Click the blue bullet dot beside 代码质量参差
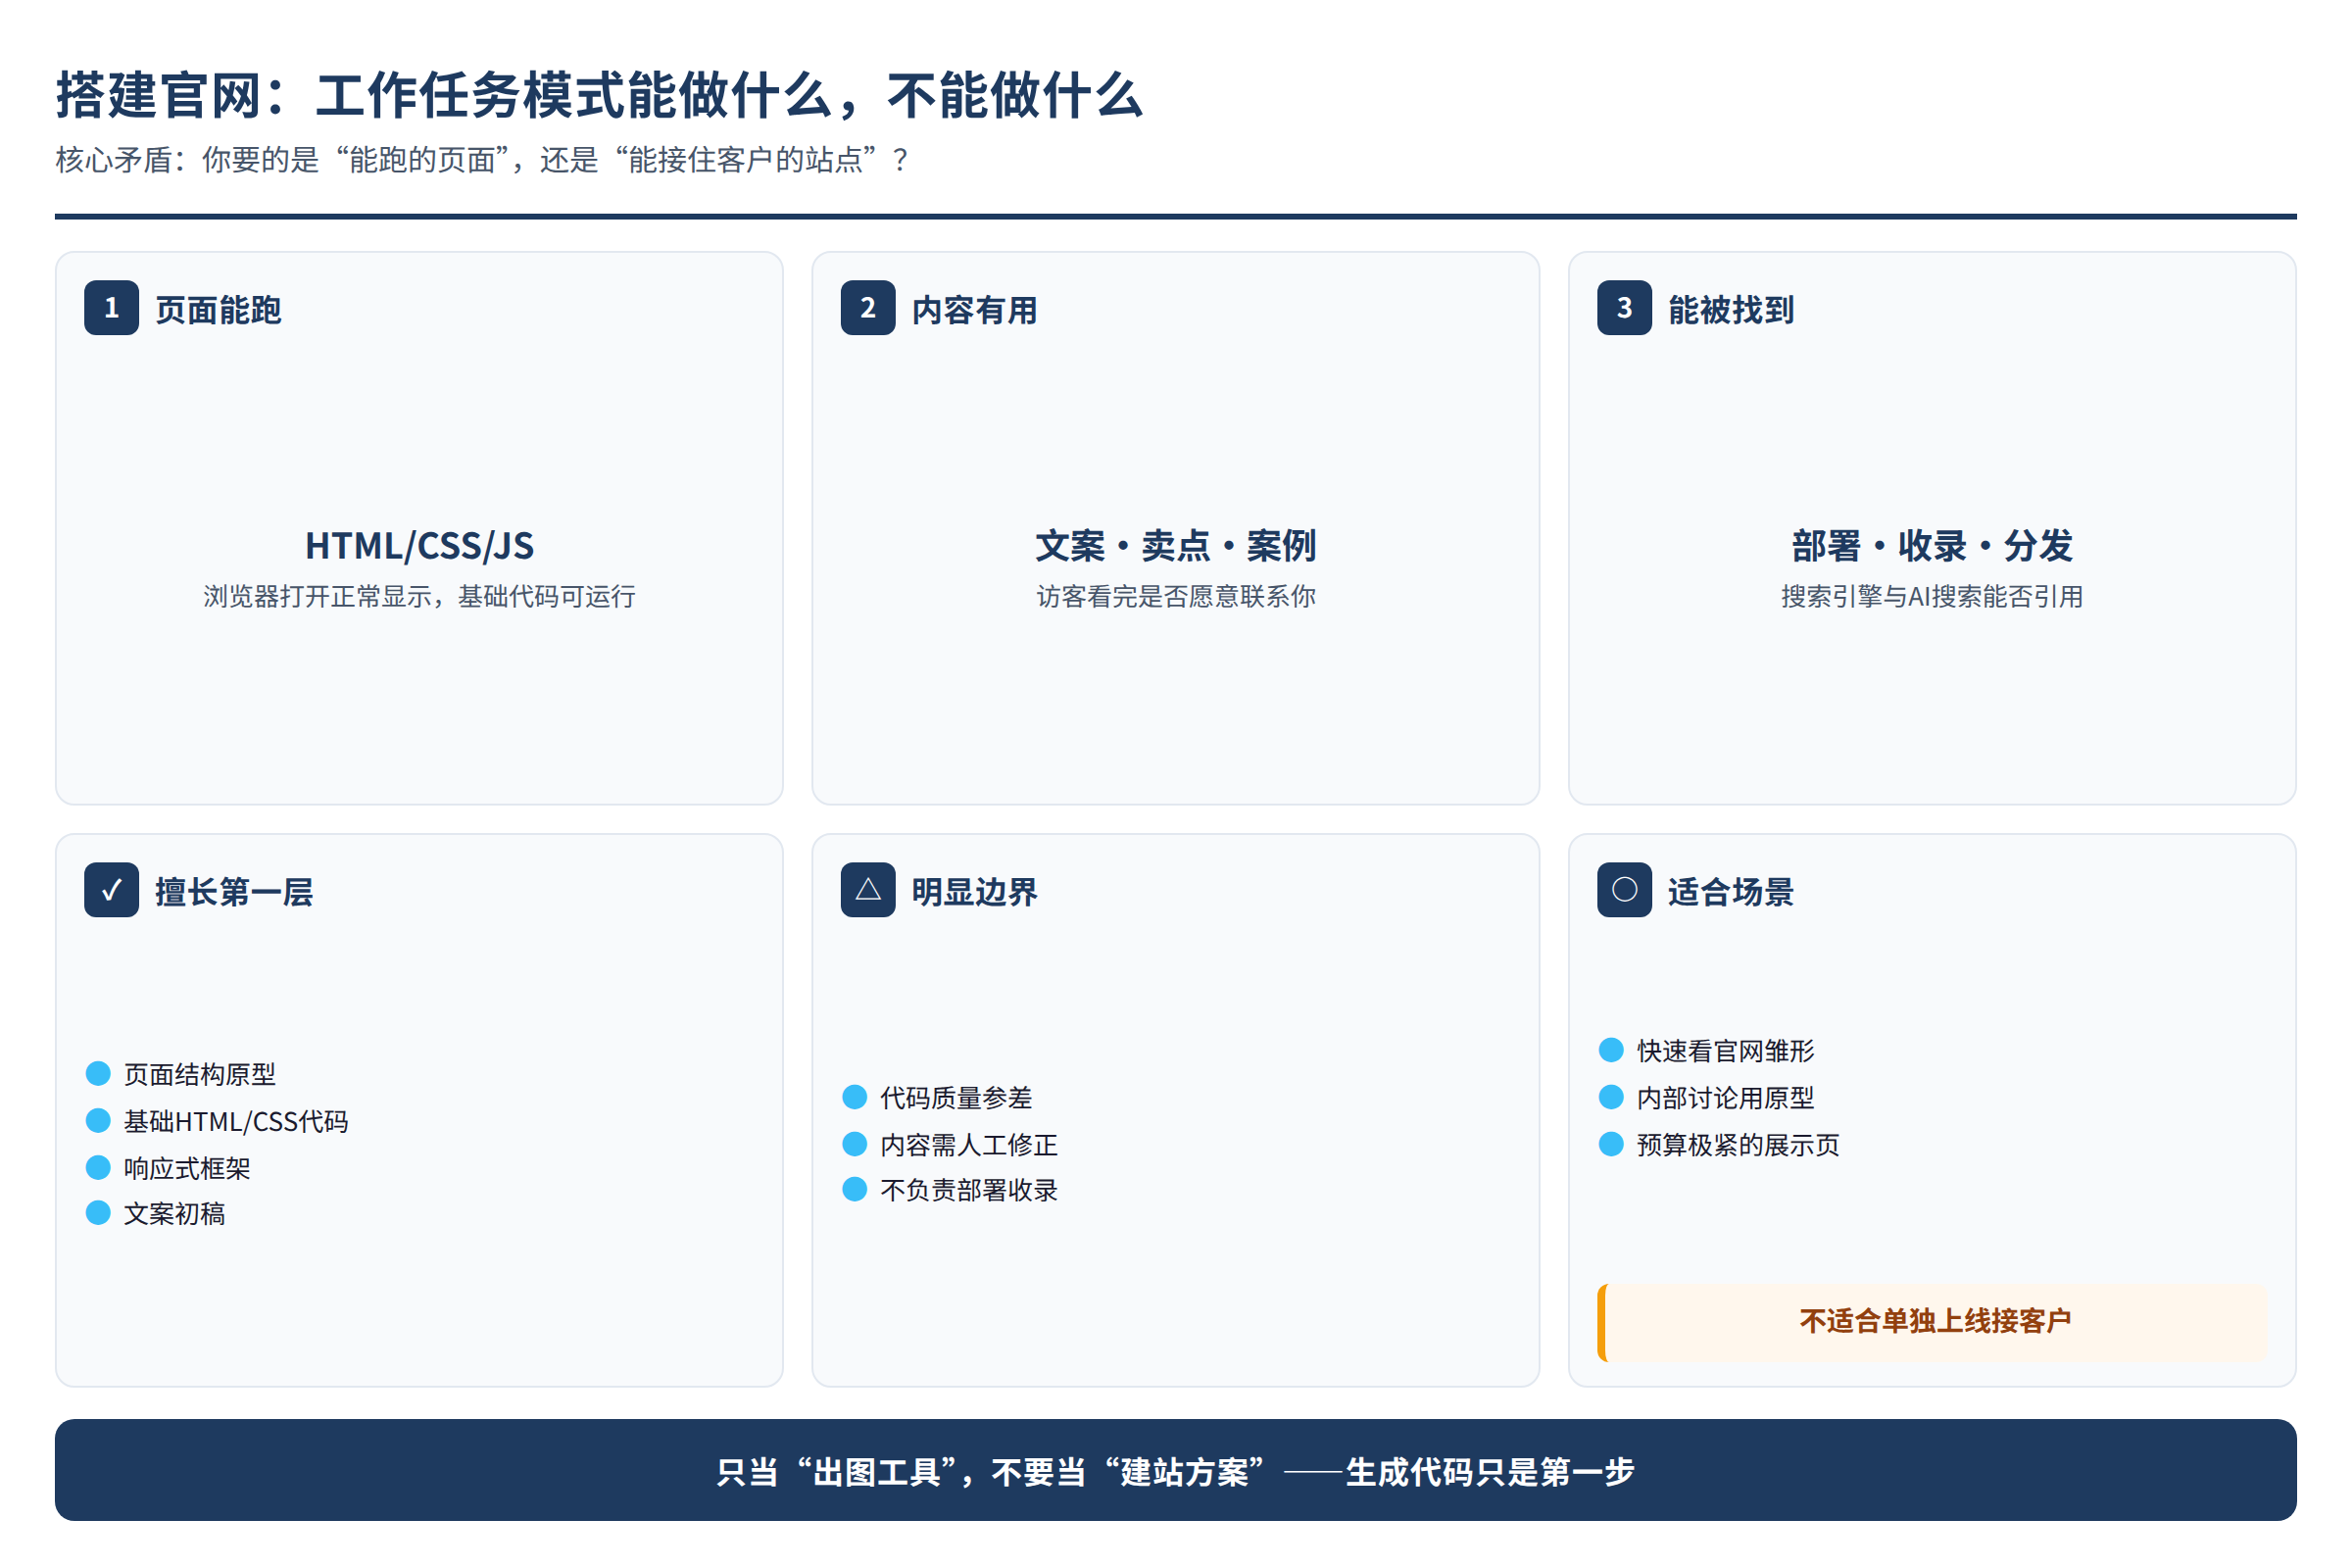The height and width of the screenshot is (1568, 2352). [x=855, y=1098]
